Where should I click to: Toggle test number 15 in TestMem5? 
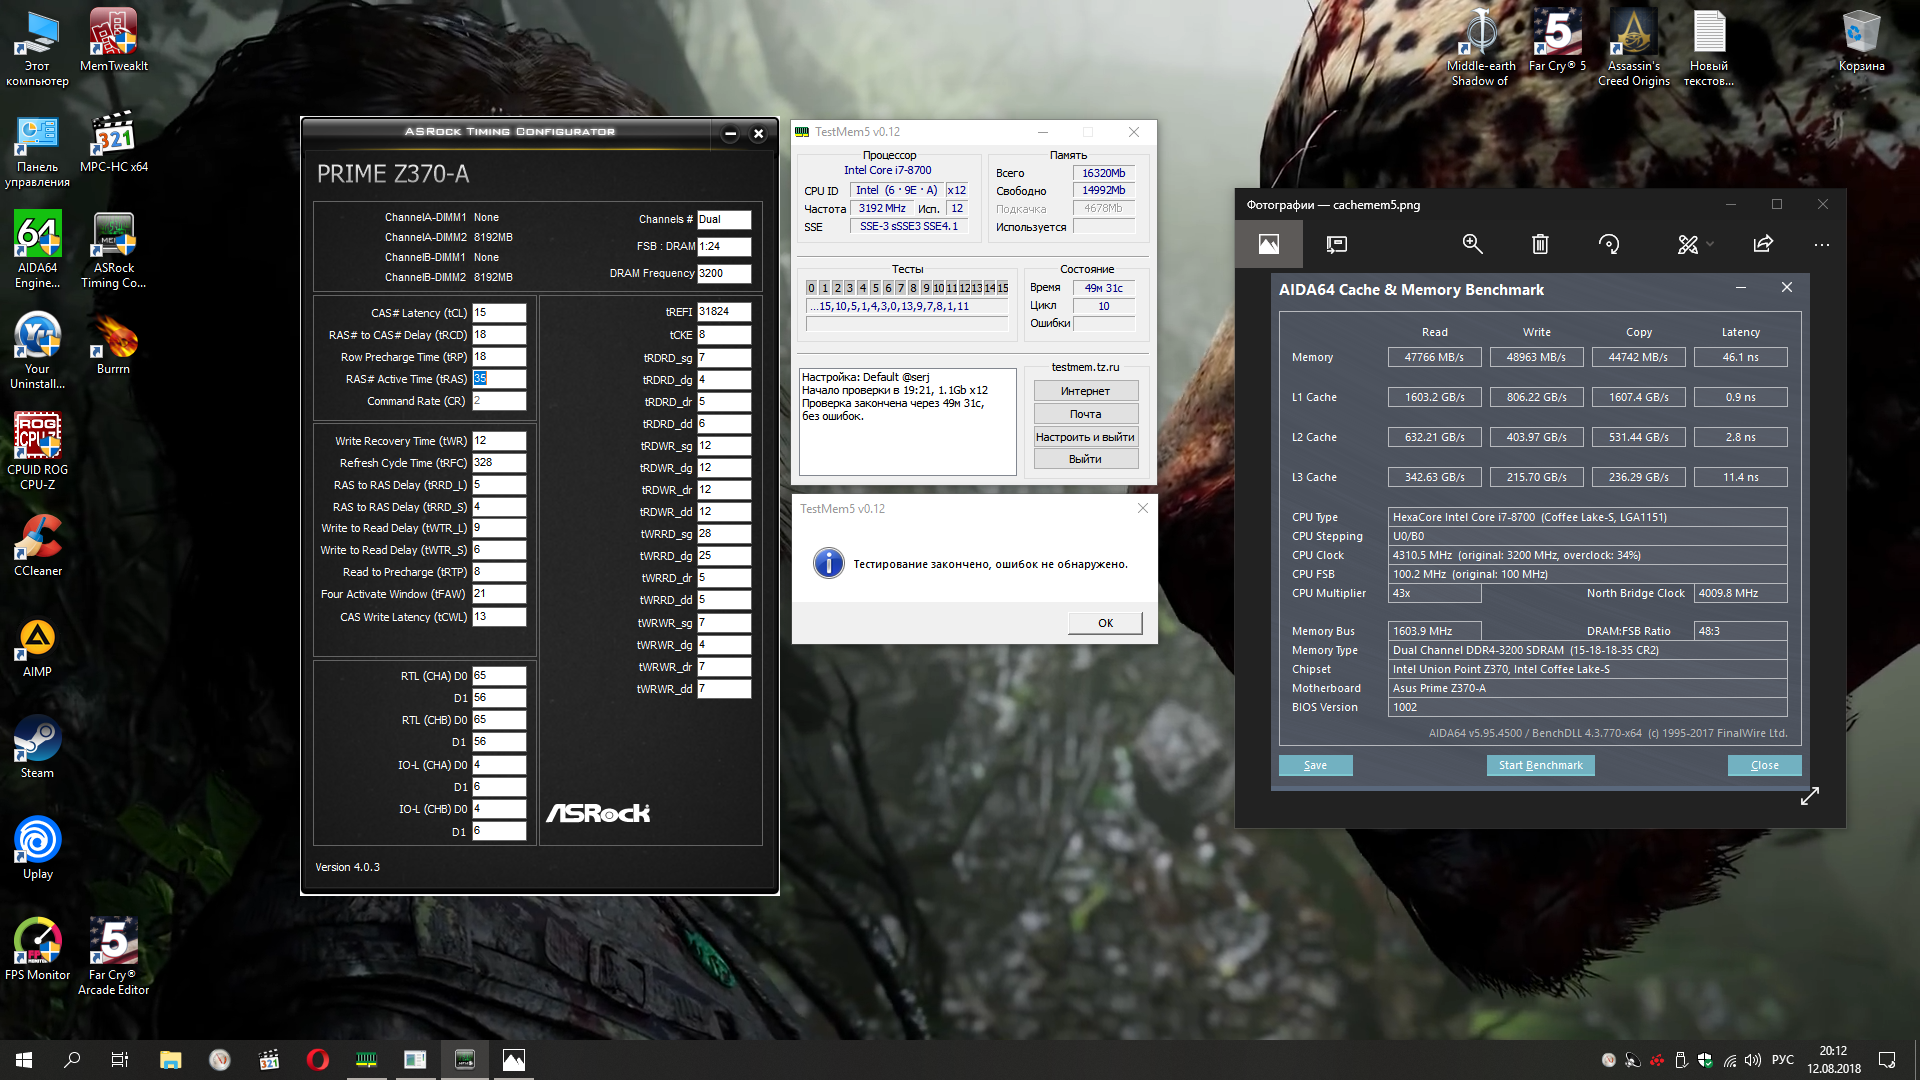[1003, 288]
